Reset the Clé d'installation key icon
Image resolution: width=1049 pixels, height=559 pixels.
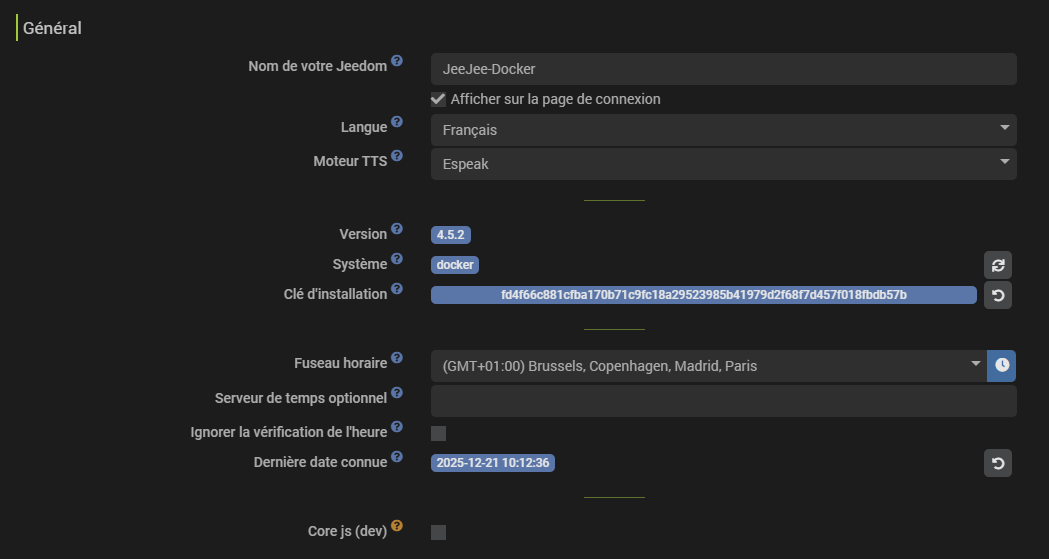pyautogui.click(x=997, y=295)
